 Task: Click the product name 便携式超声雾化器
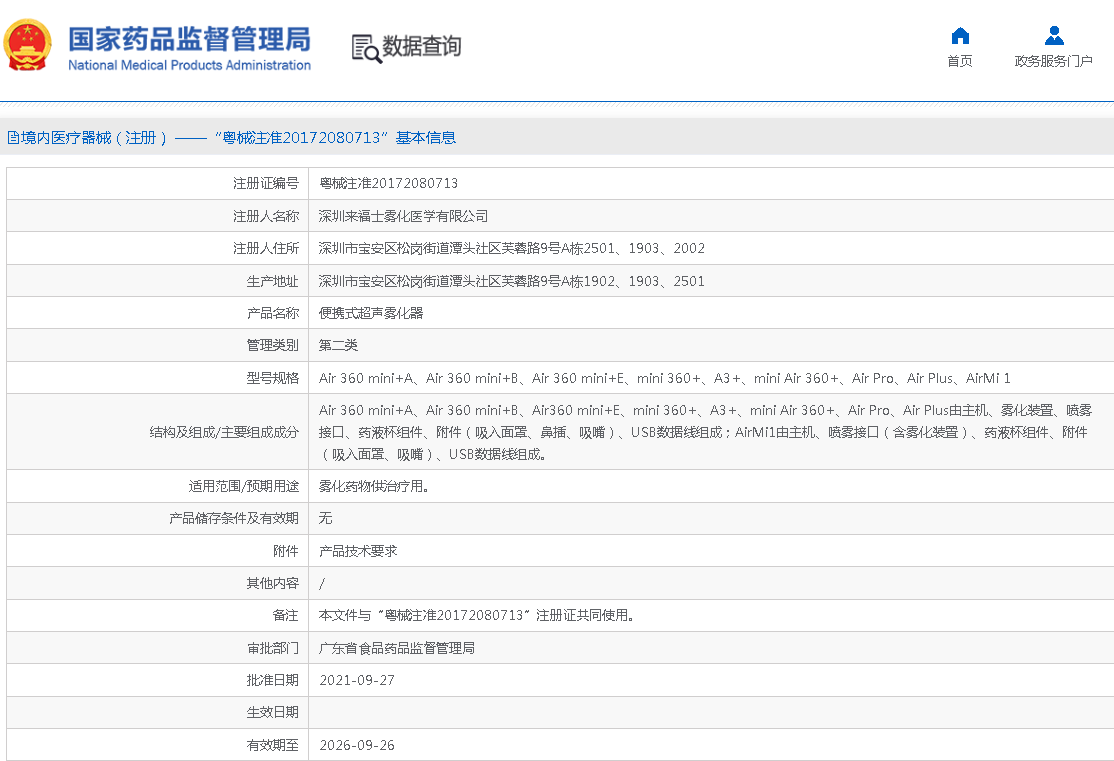tap(371, 313)
